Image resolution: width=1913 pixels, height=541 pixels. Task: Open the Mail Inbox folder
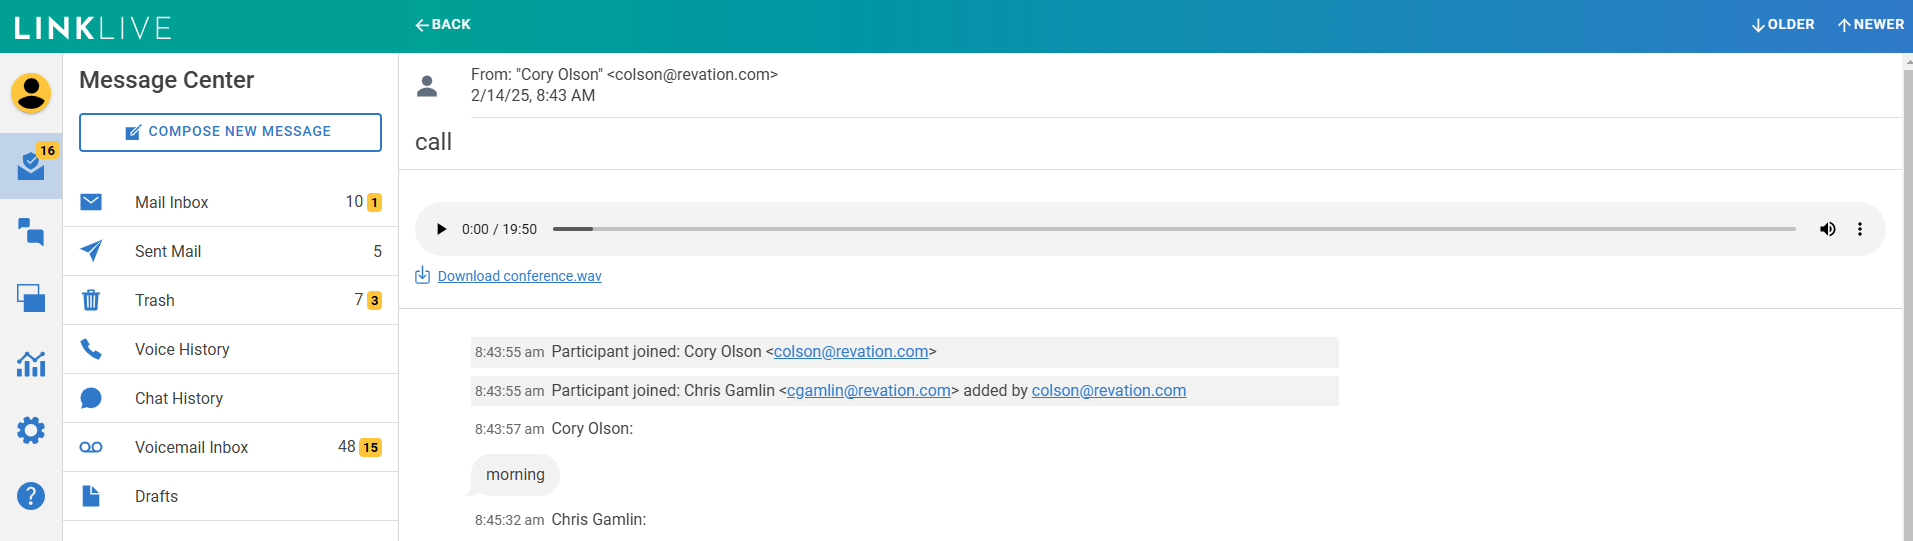tap(172, 202)
